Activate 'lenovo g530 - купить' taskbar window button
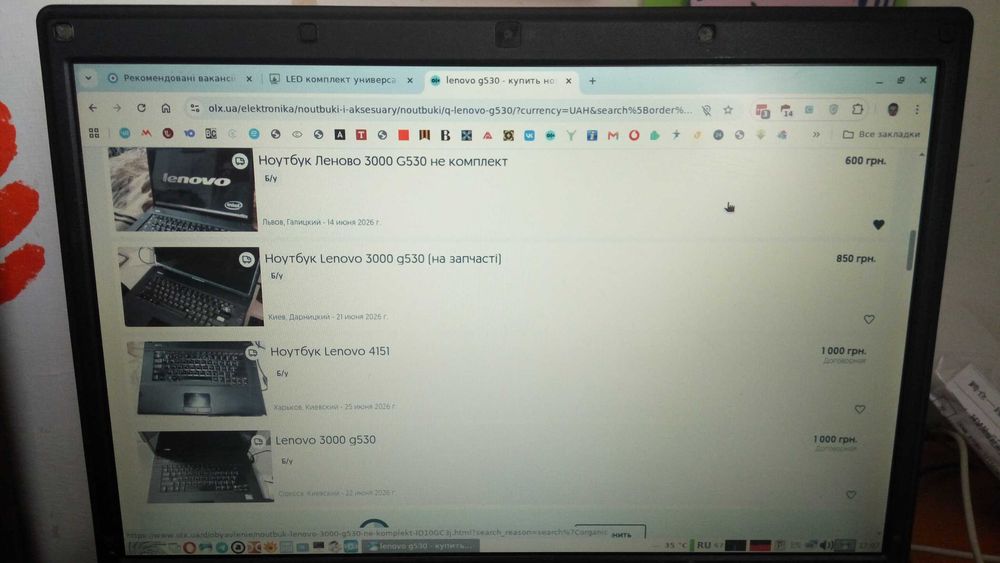Image resolution: width=1000 pixels, height=563 pixels. tap(420, 546)
